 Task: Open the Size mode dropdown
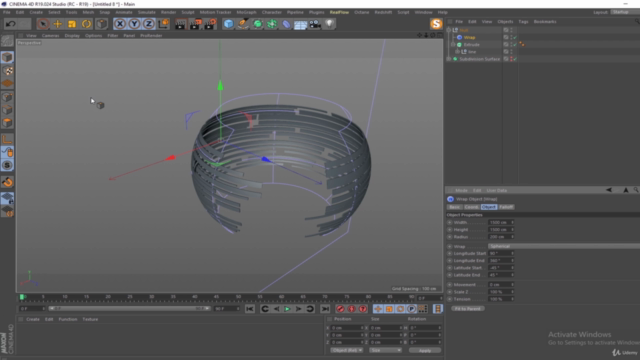point(385,350)
